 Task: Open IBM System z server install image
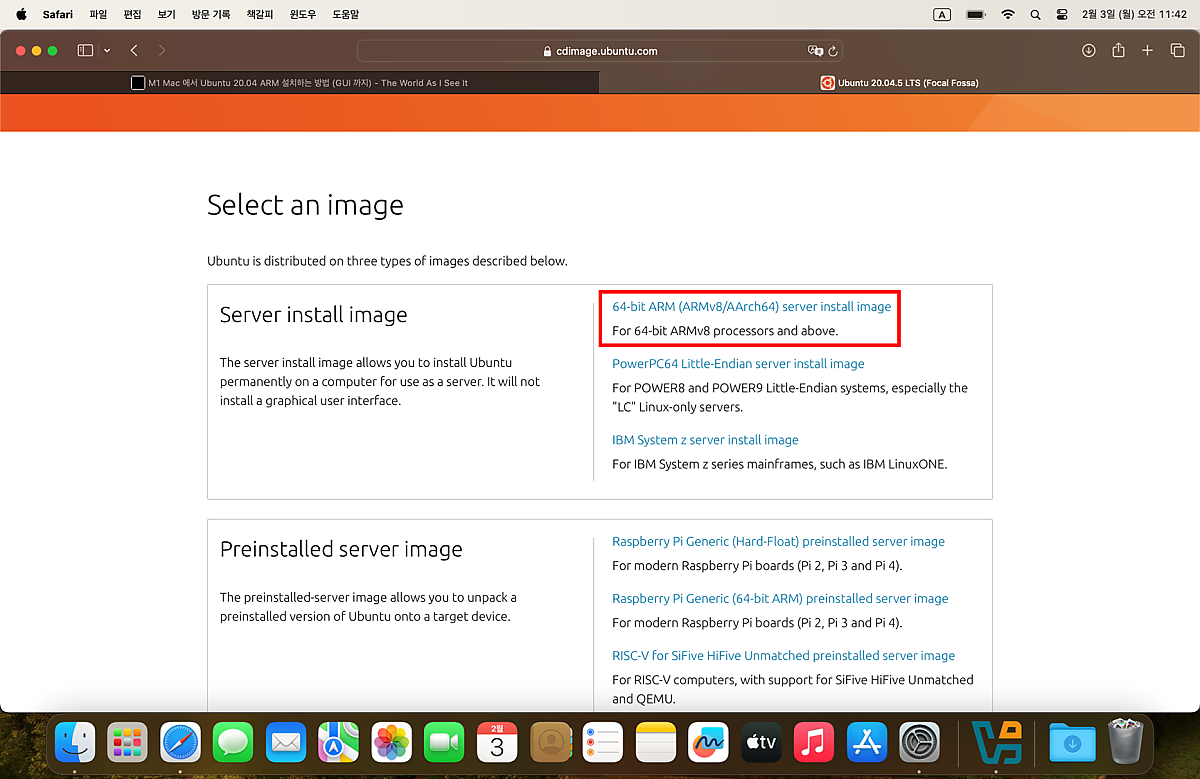tap(705, 440)
